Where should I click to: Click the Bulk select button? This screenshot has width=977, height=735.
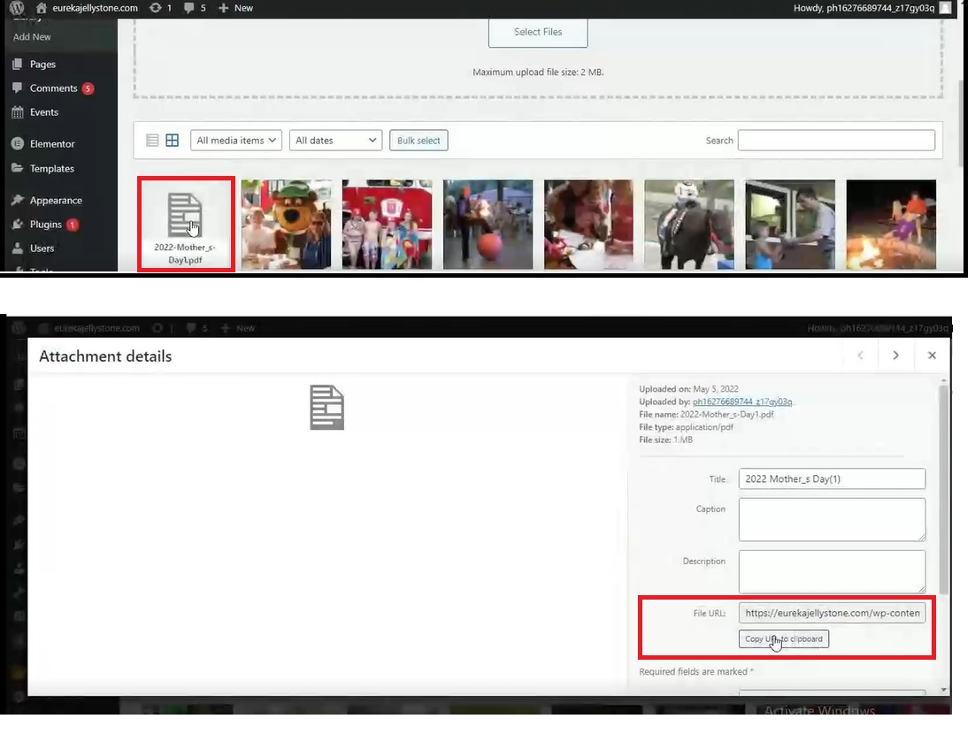[419, 140]
